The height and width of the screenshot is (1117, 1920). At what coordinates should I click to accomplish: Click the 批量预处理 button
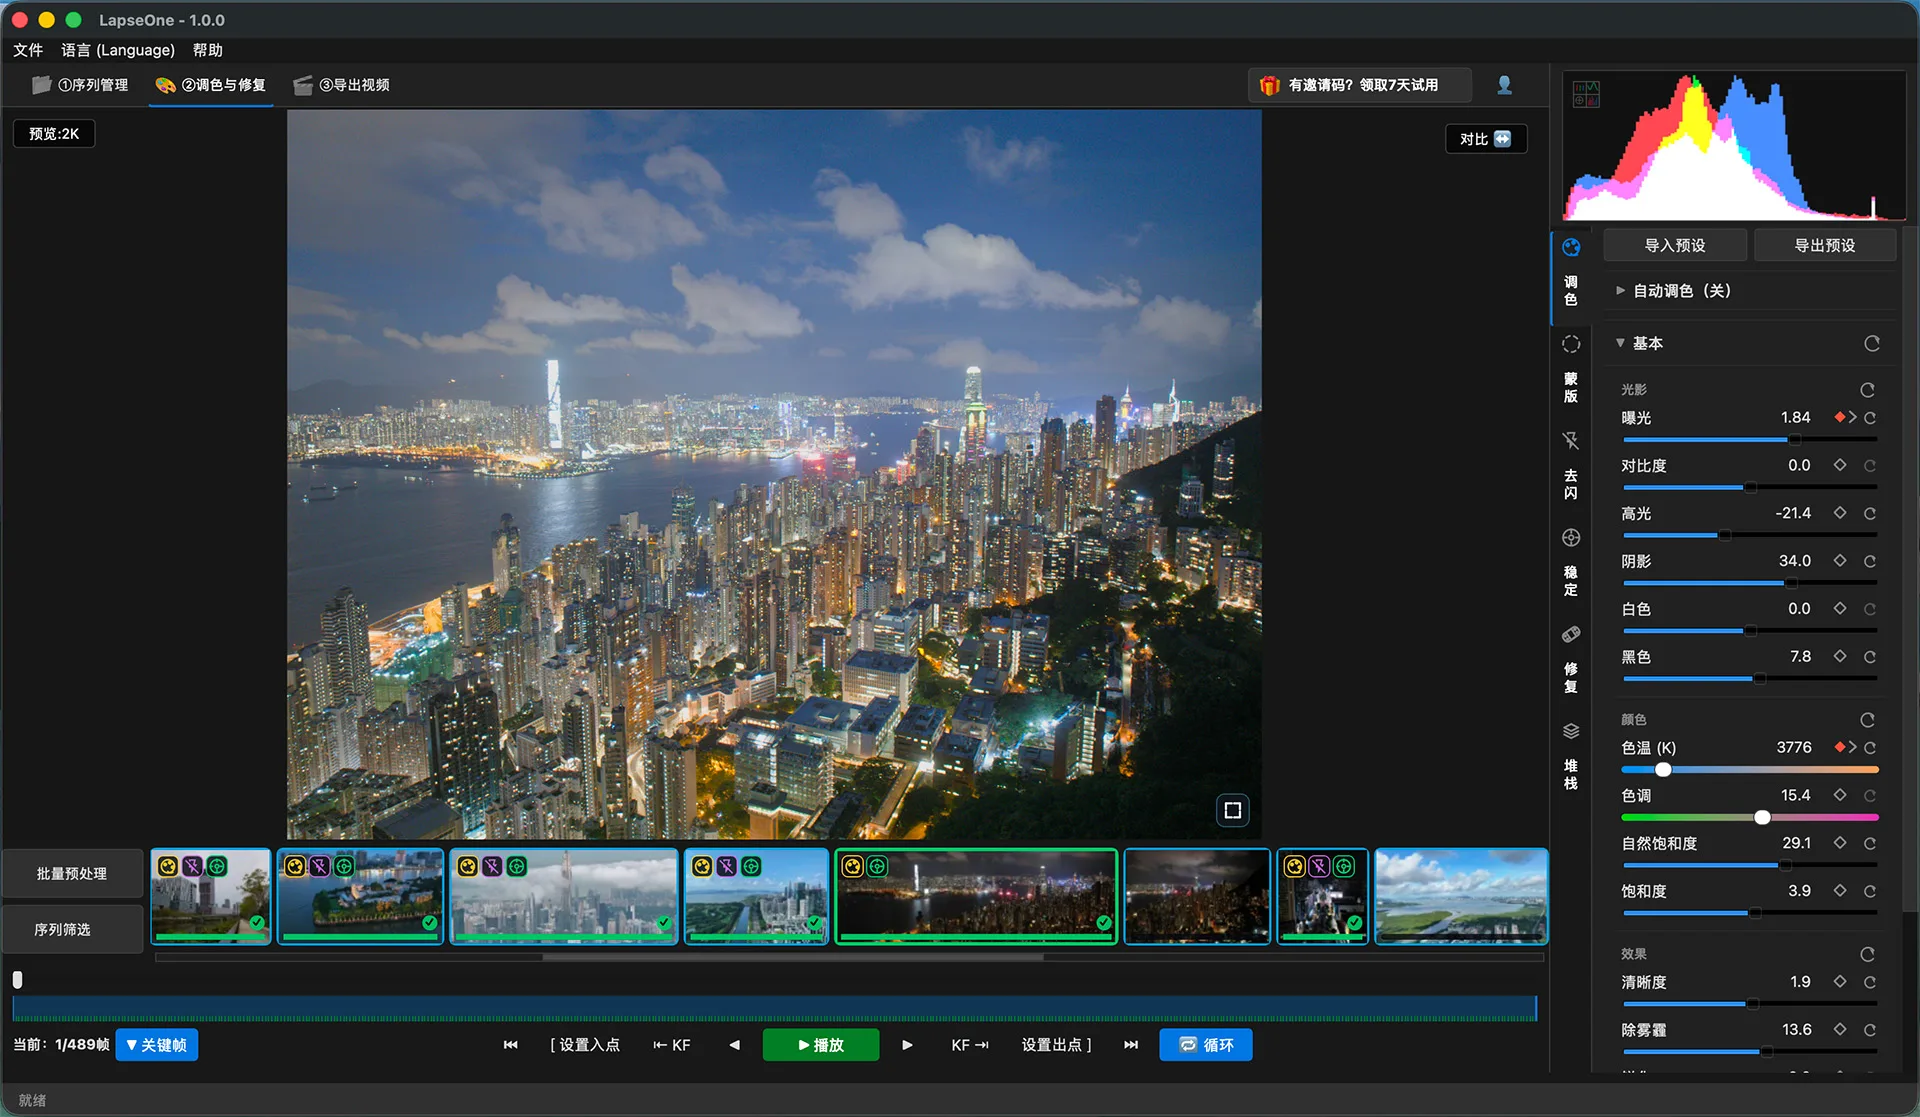pos(72,874)
